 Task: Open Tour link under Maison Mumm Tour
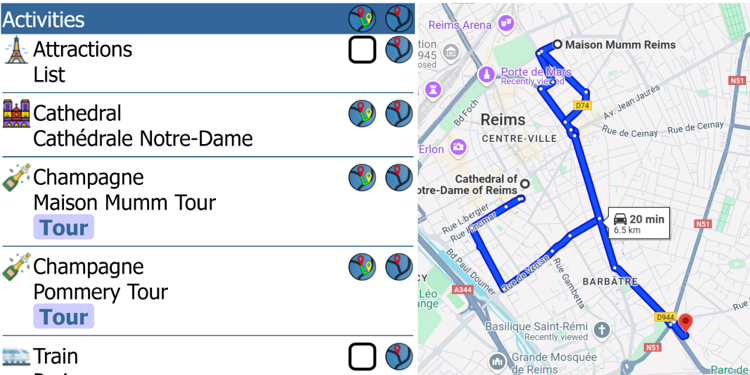point(64,227)
